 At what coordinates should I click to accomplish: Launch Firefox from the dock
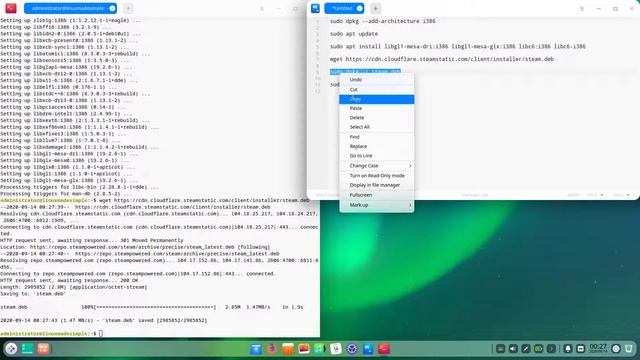(272, 349)
